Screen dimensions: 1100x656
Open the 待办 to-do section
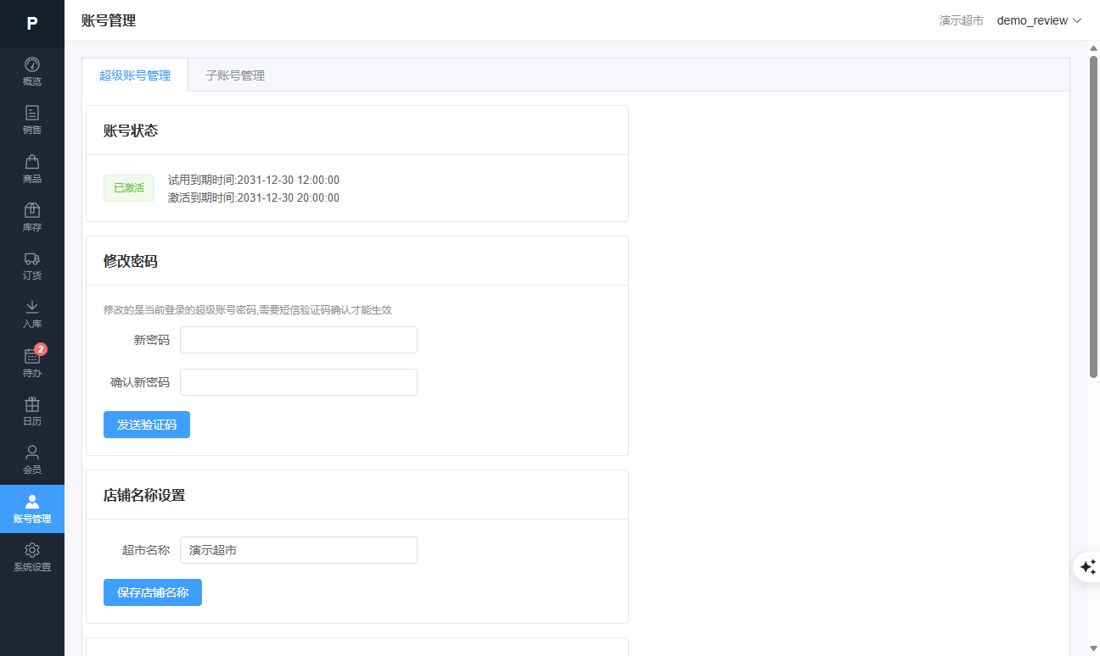(32, 363)
